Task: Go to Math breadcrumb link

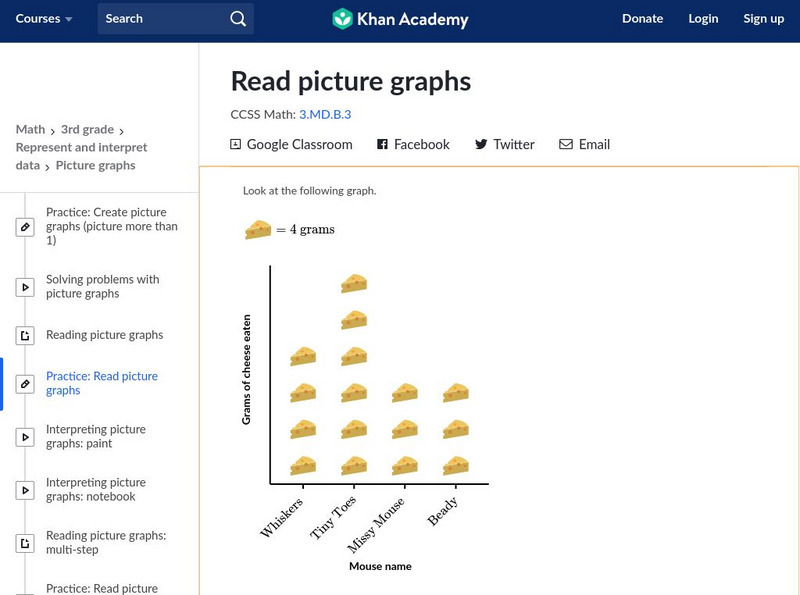Action: pyautogui.click(x=30, y=129)
